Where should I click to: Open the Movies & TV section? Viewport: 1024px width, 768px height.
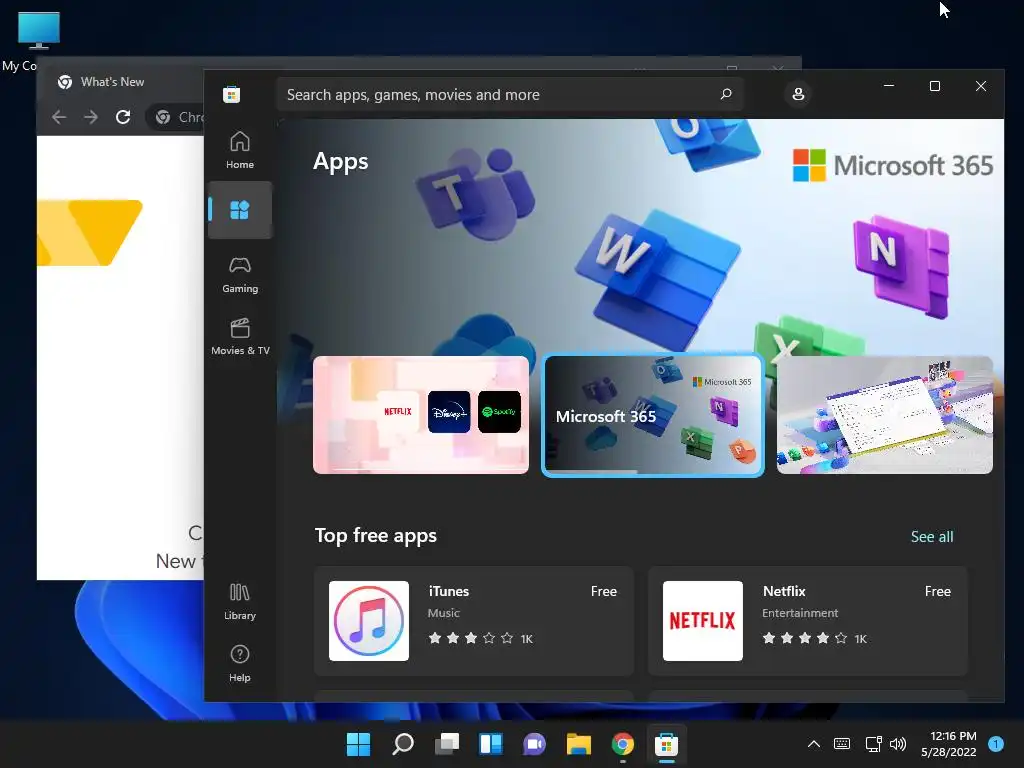coord(240,336)
